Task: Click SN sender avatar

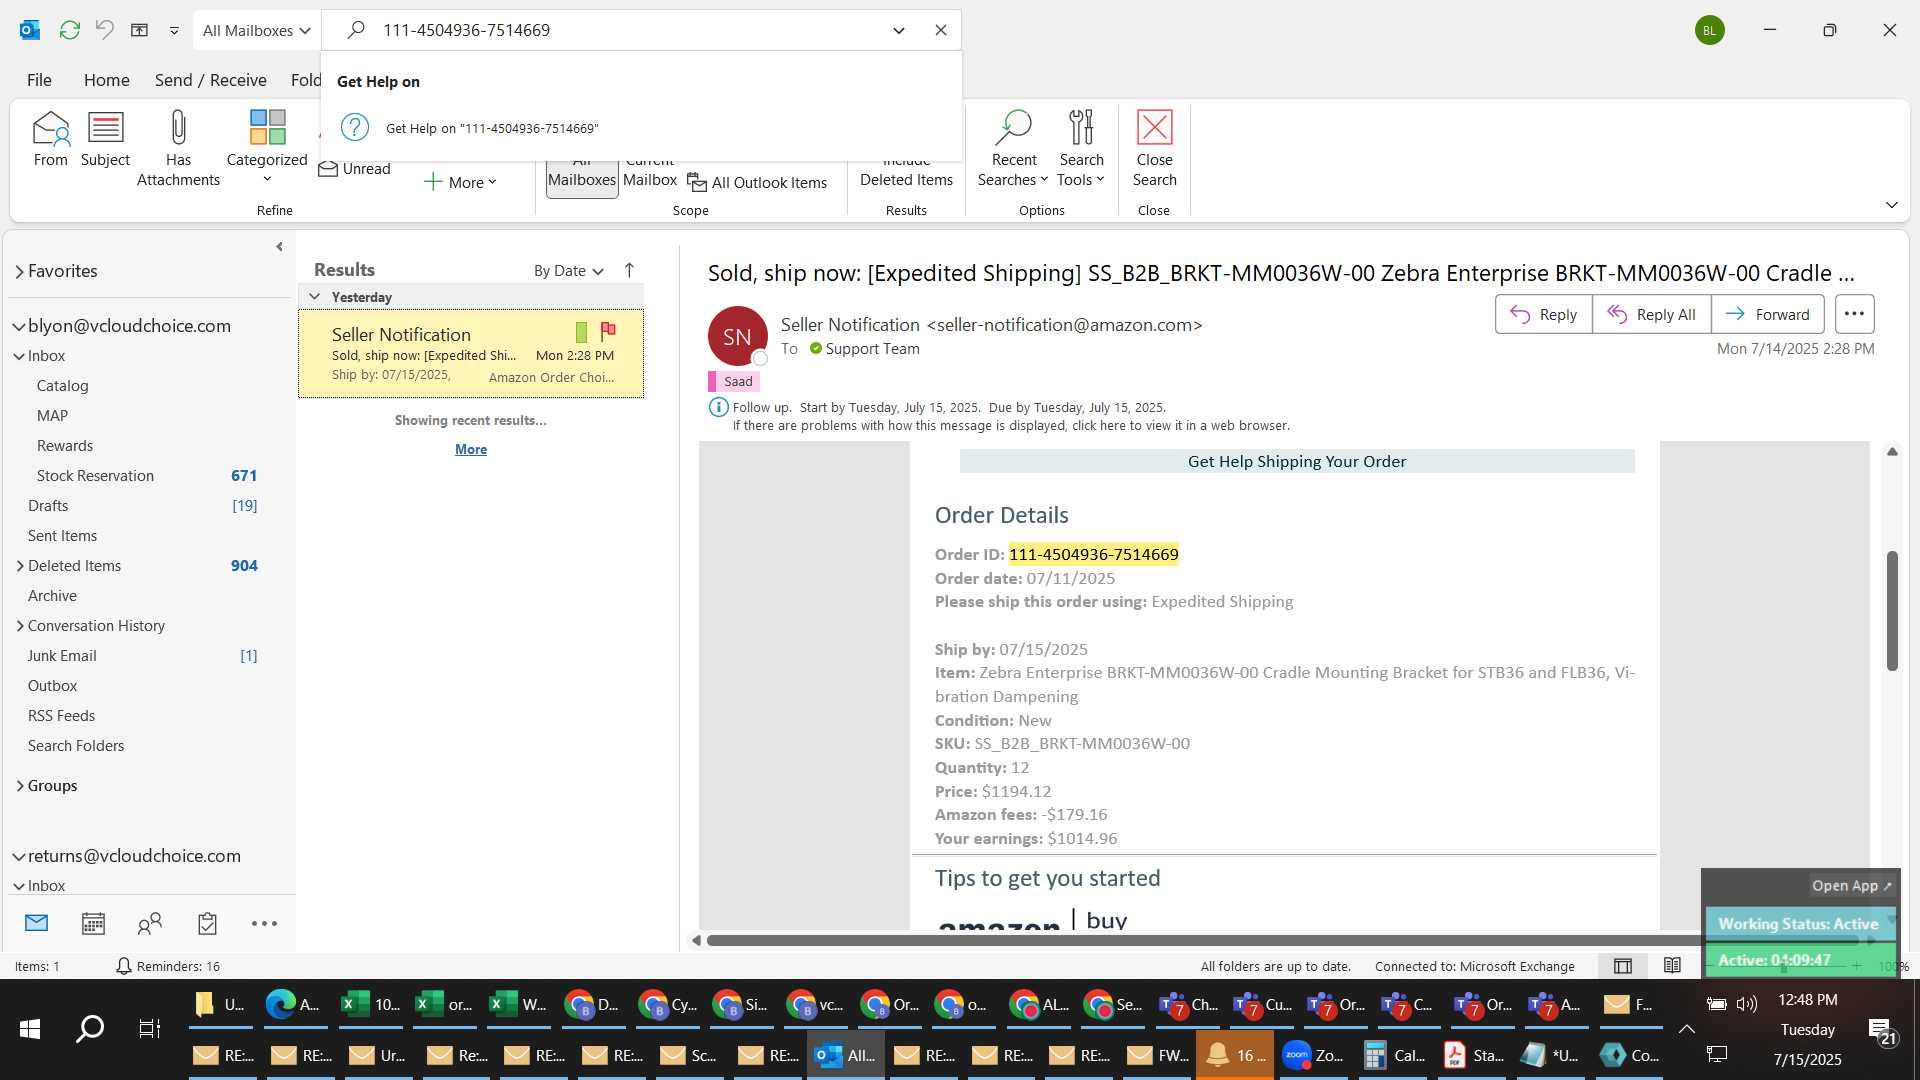Action: tap(737, 336)
